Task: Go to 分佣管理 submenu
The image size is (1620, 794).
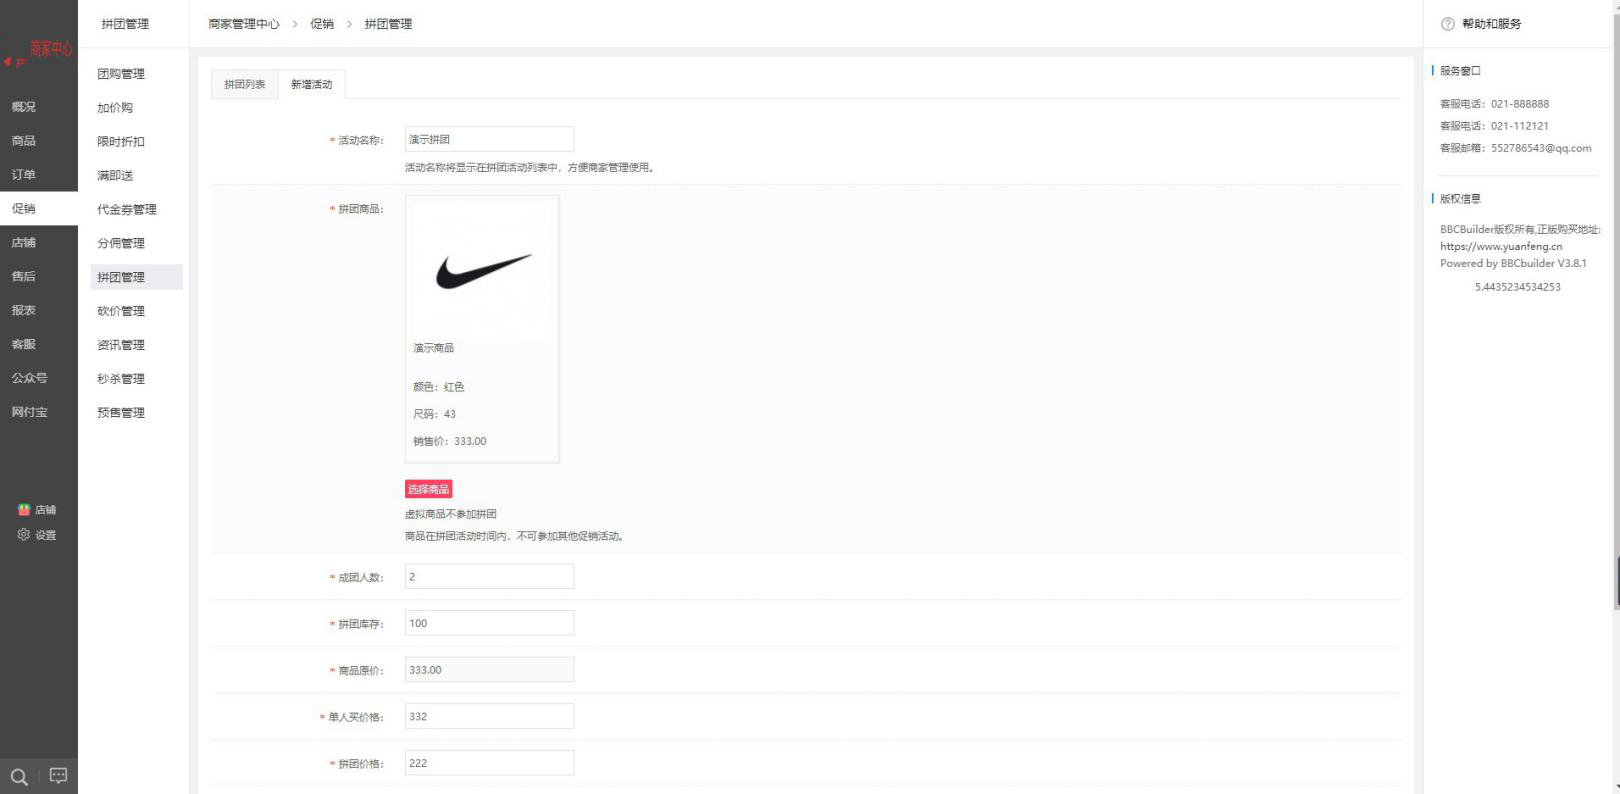Action: (x=121, y=243)
